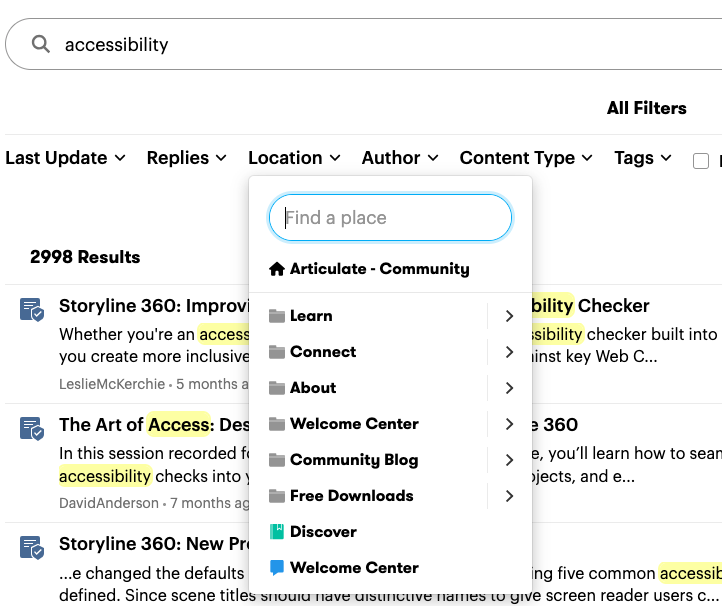Open the Content Type filter dropdown
Image resolution: width=722 pixels, height=606 pixels.
526,158
